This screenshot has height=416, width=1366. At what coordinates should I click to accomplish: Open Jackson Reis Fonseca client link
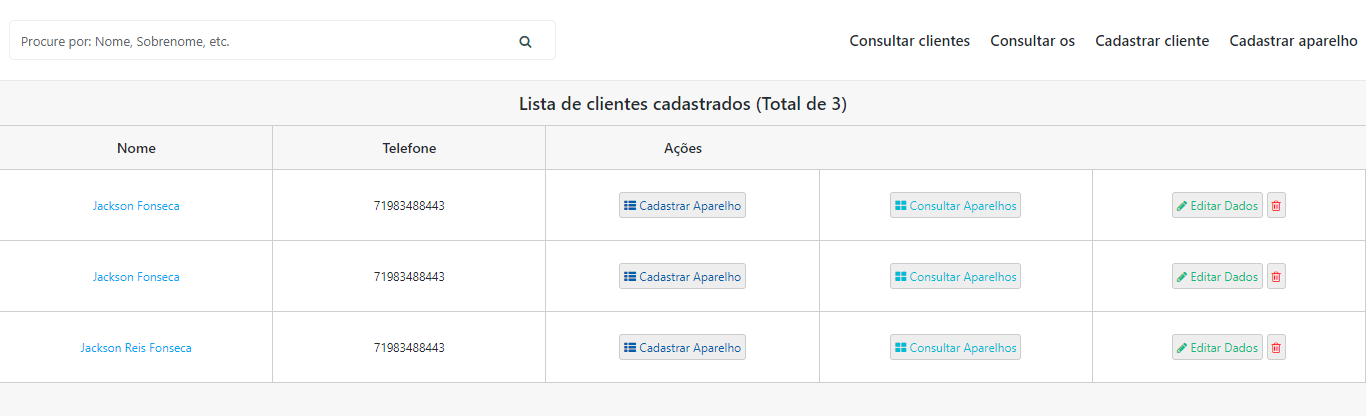tap(136, 348)
